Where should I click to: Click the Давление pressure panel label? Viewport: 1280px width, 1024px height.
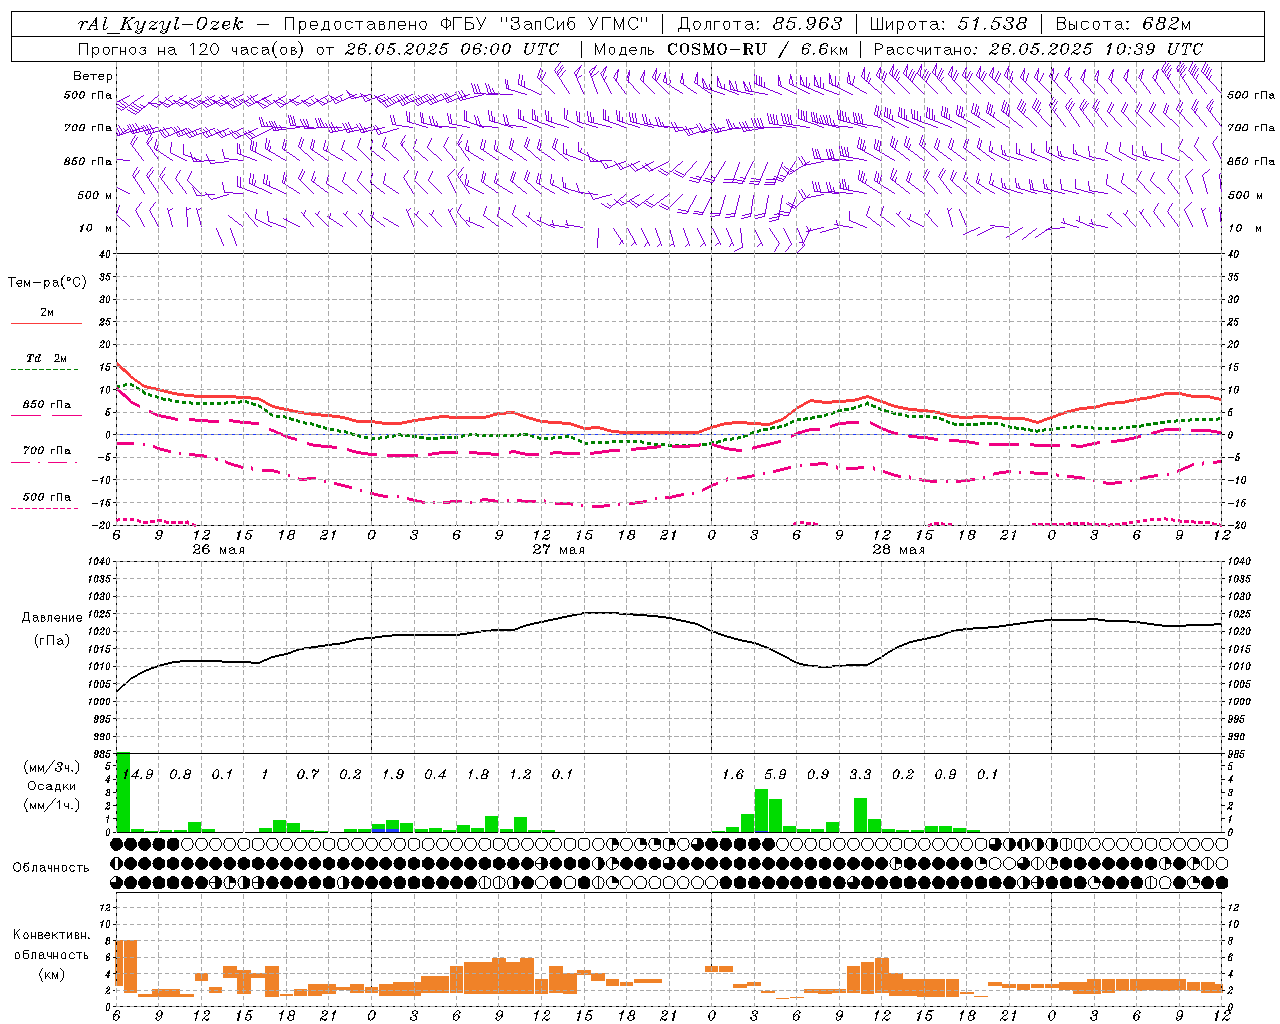coord(52,618)
